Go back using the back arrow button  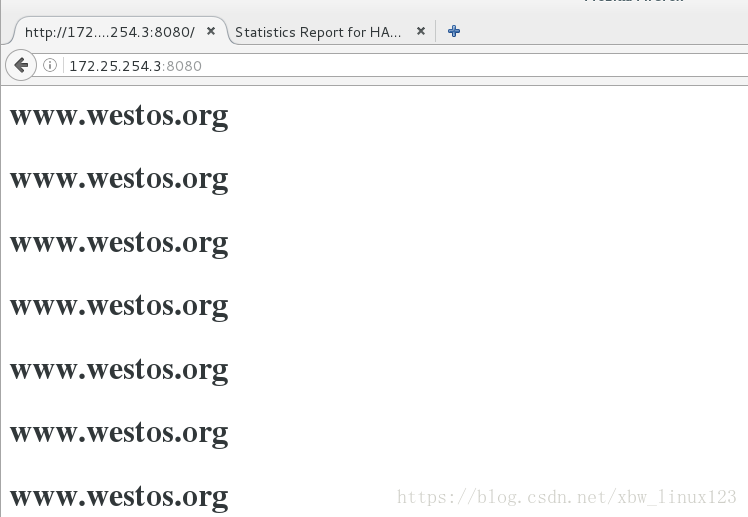pyautogui.click(x=21, y=65)
